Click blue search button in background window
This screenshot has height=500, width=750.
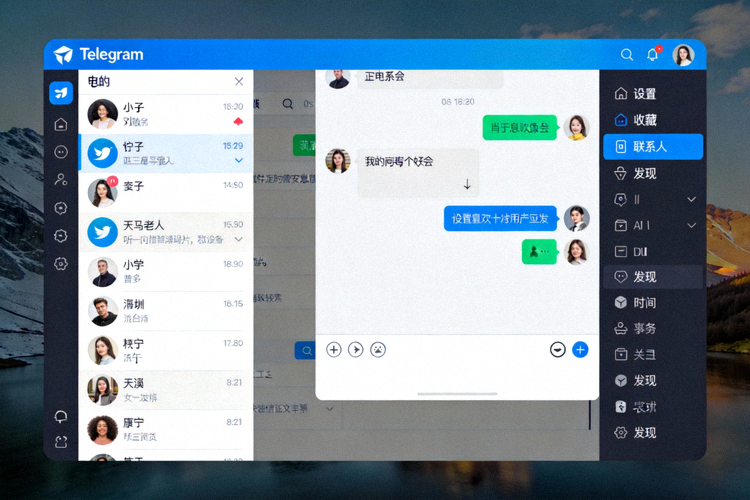pyautogui.click(x=305, y=351)
